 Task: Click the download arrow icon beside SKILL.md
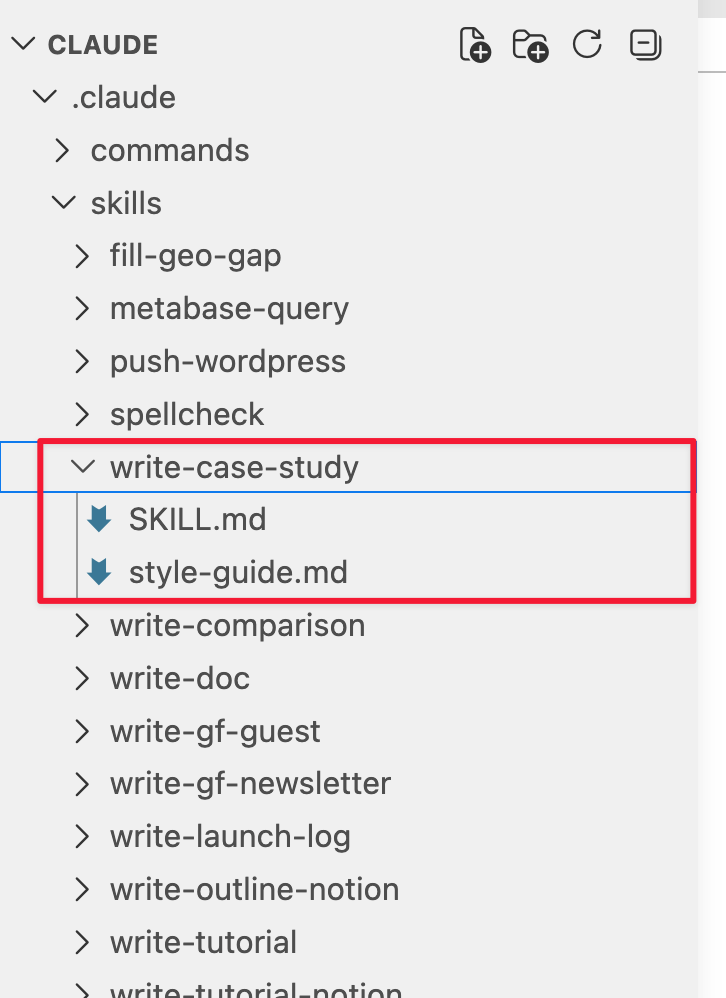pos(97,519)
